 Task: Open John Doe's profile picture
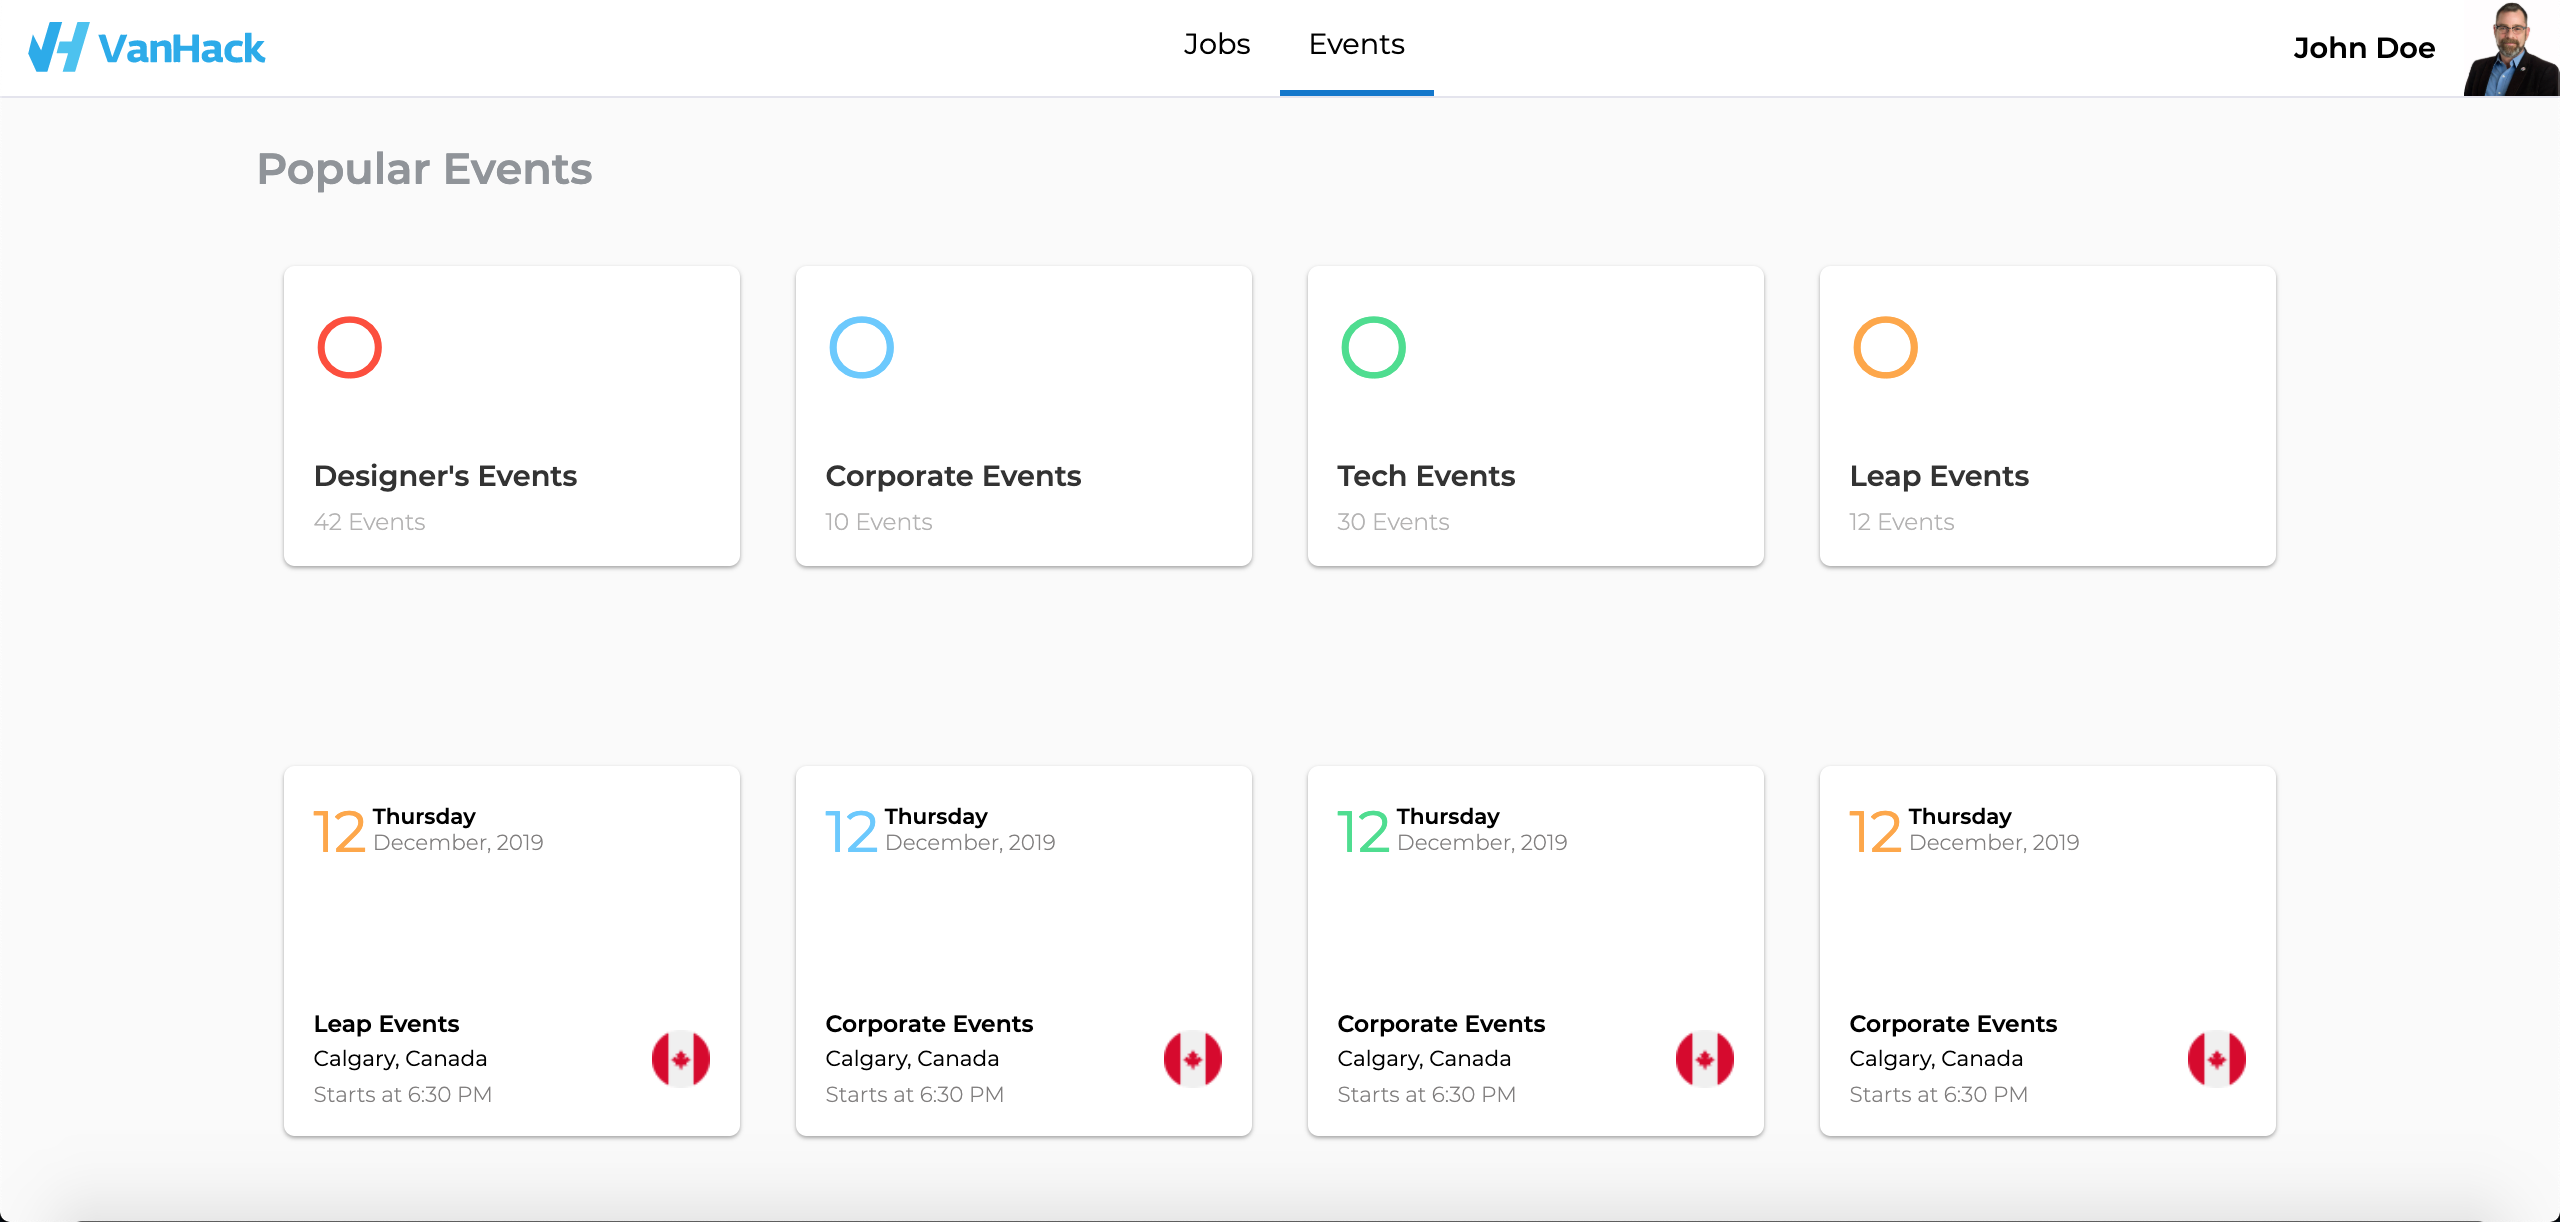click(2510, 48)
